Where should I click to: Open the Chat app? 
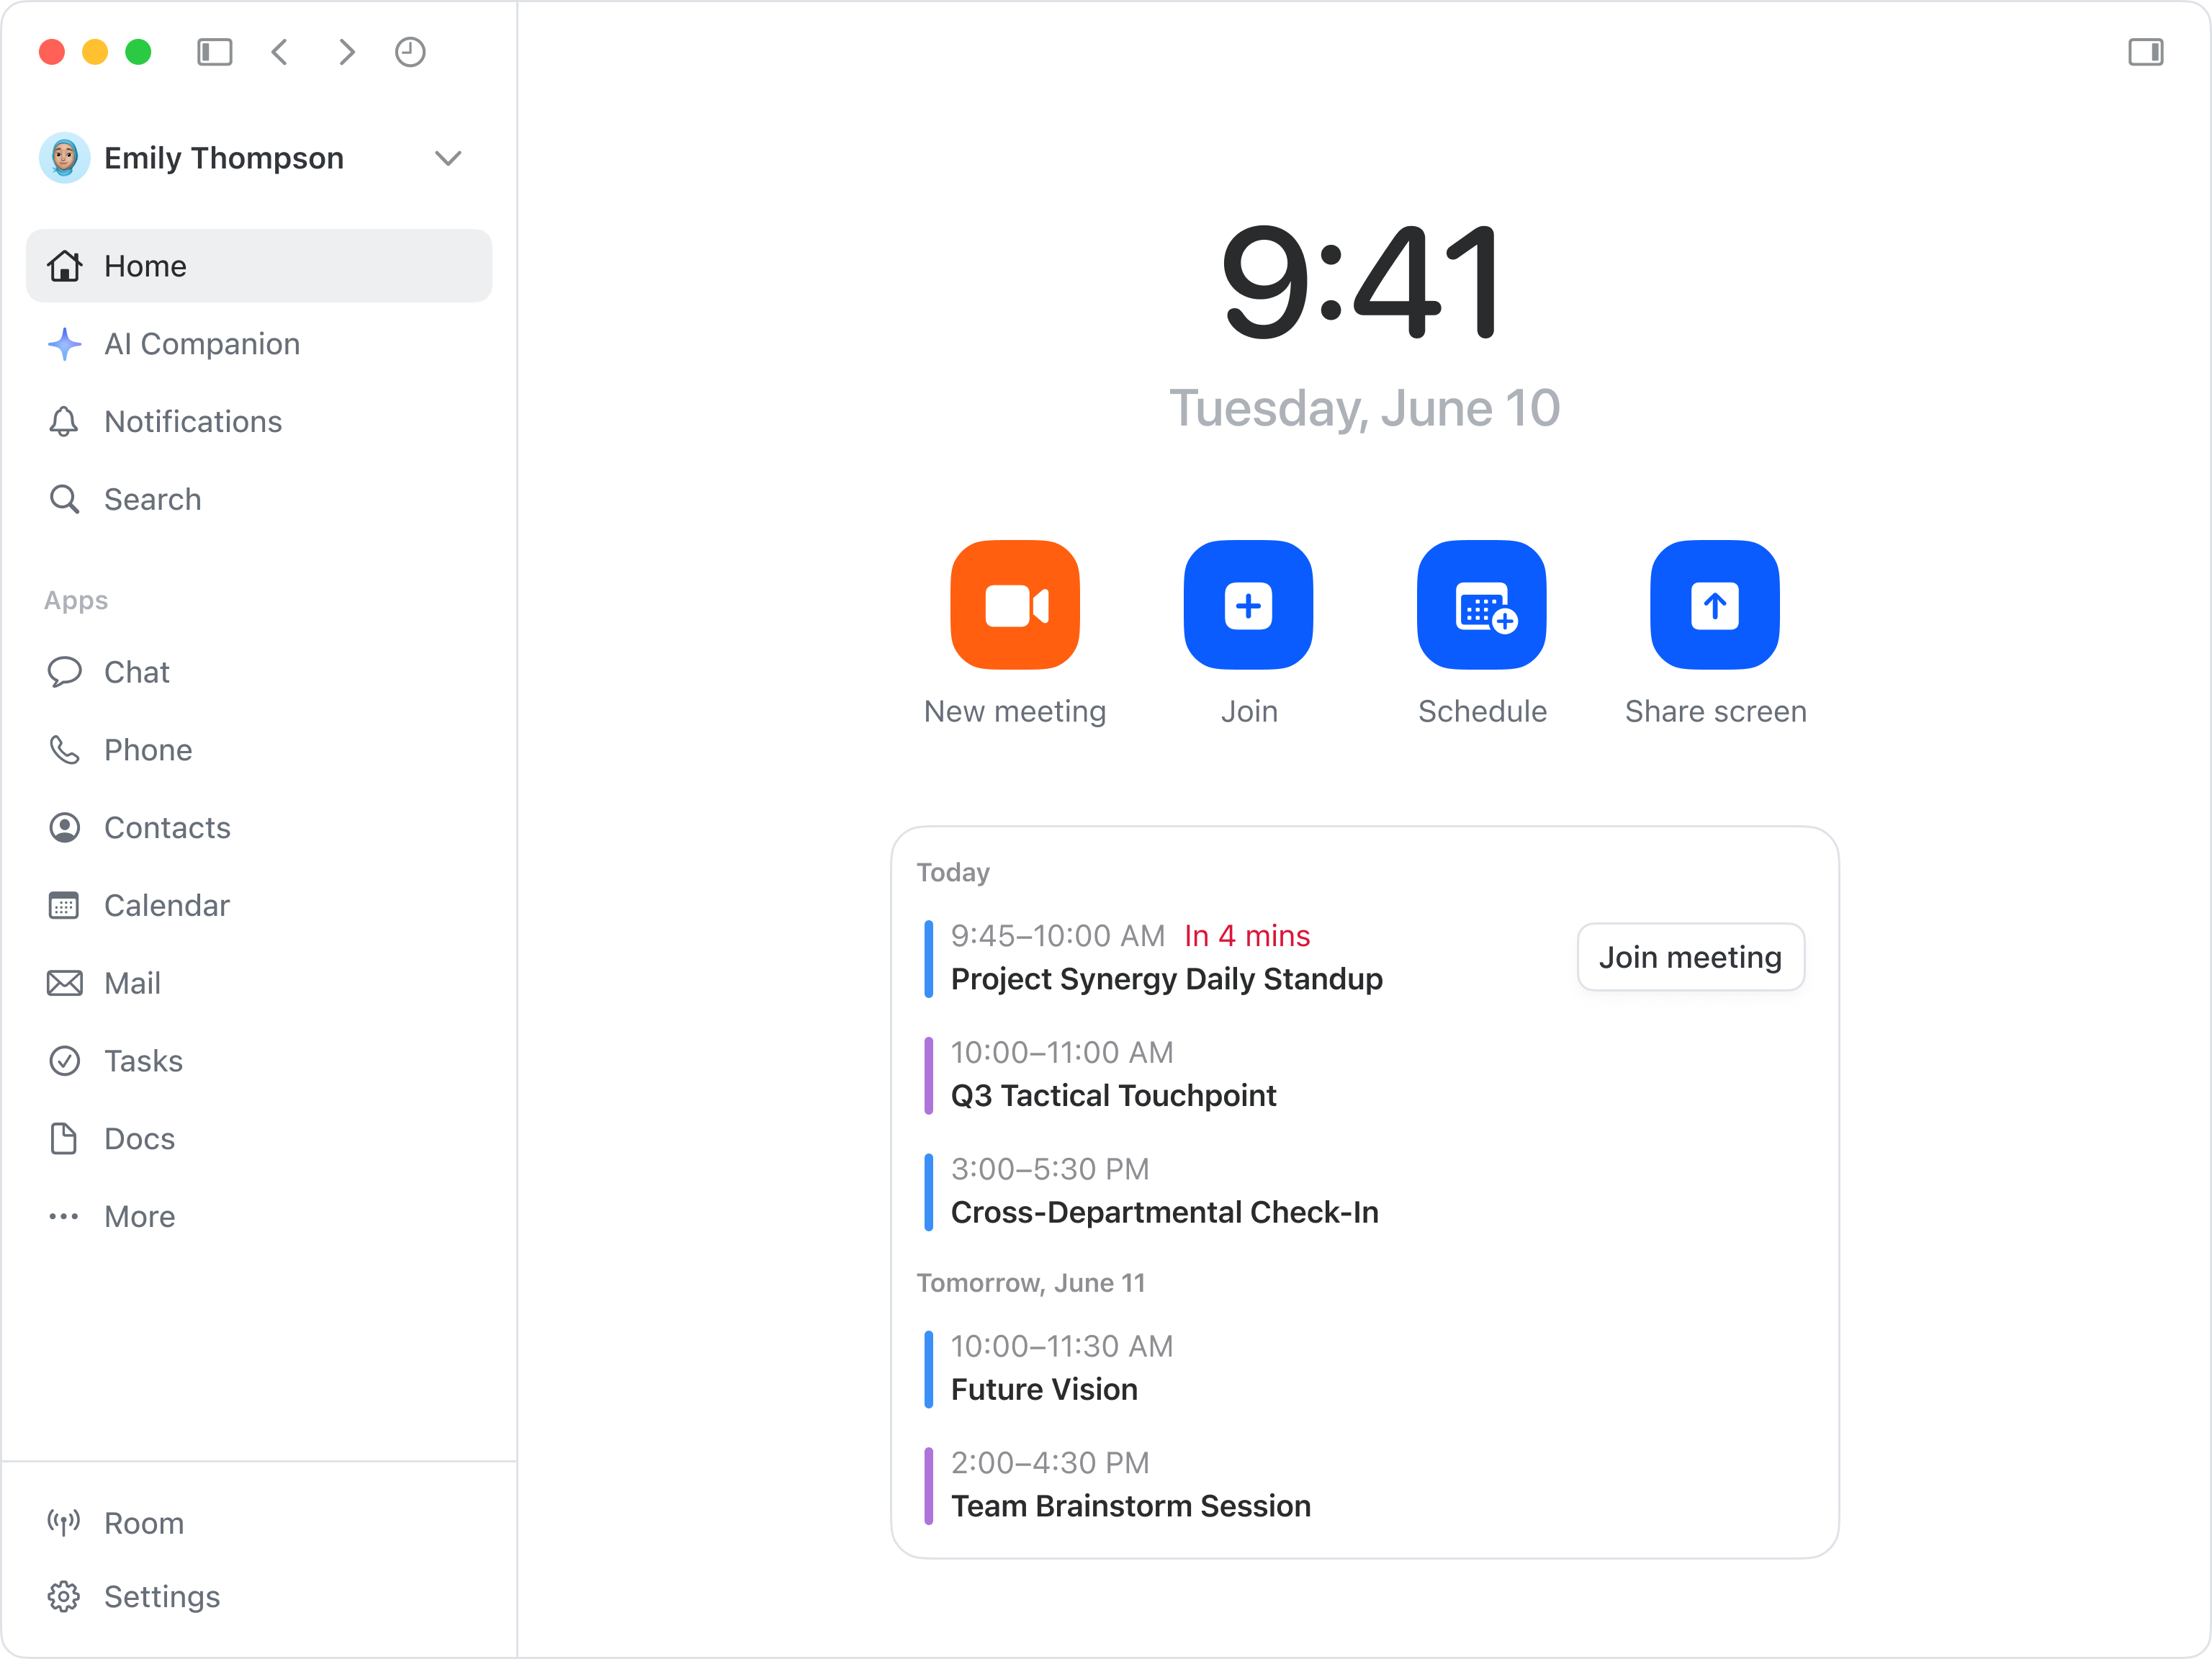tap(136, 672)
